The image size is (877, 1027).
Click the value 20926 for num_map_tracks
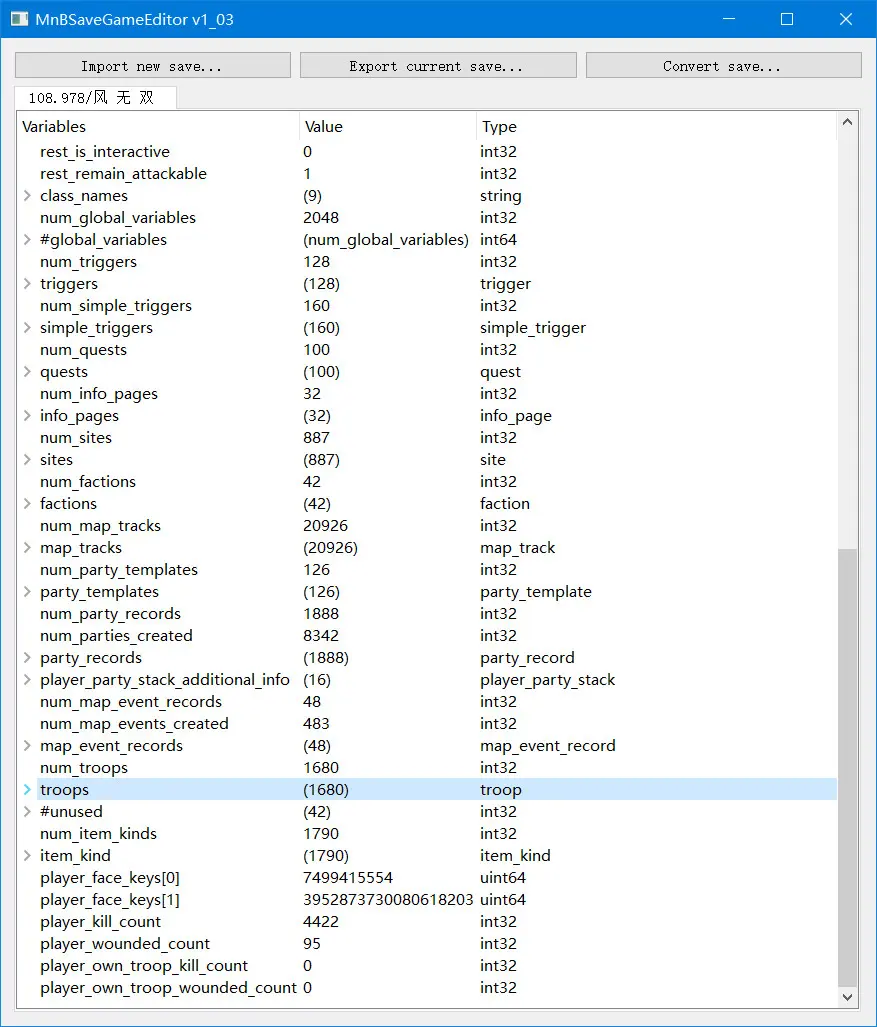tap(326, 525)
